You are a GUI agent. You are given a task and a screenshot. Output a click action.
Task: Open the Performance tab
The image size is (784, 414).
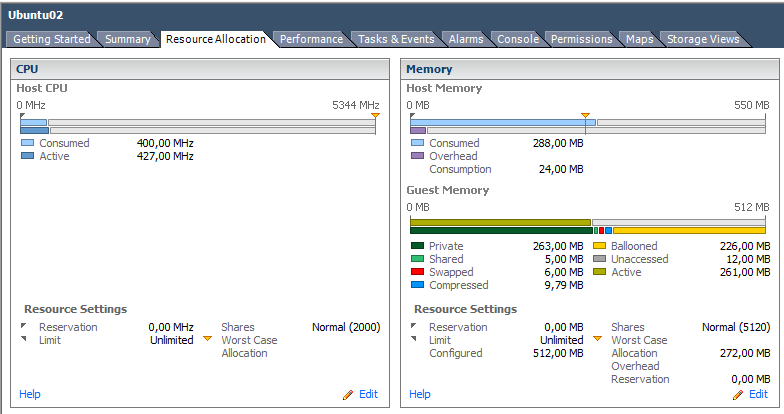pyautogui.click(x=311, y=39)
